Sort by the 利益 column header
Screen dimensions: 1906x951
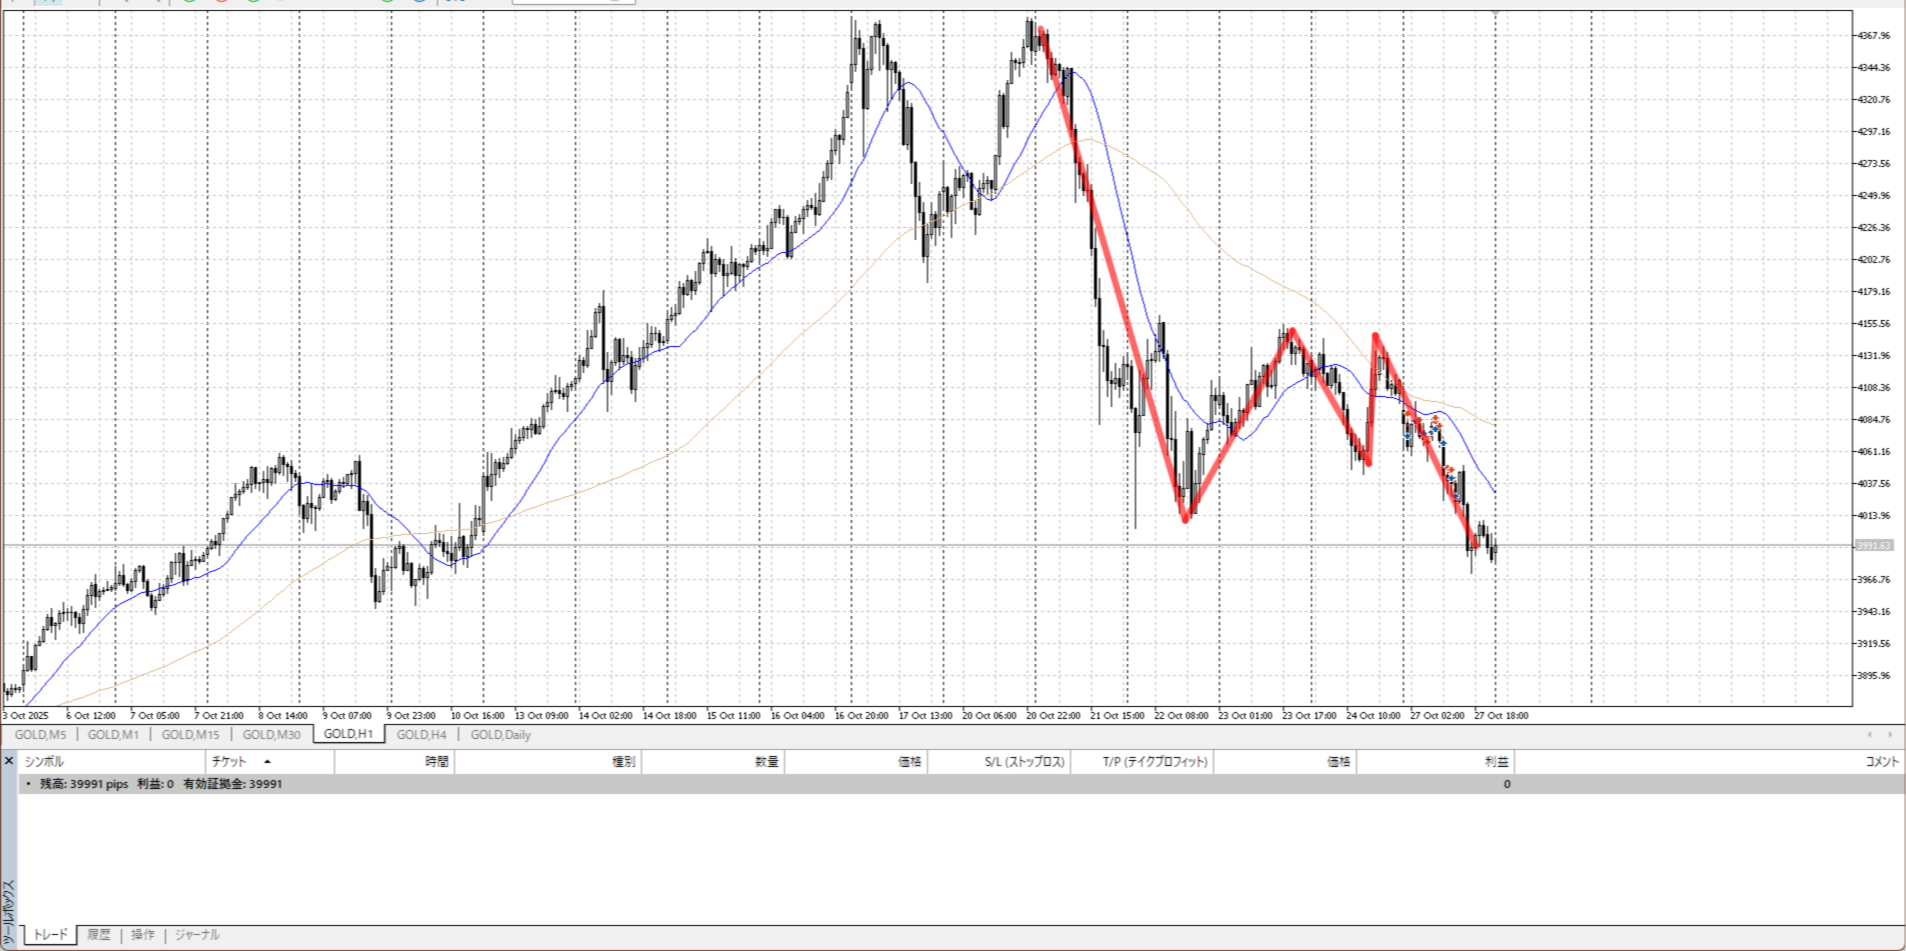click(x=1495, y=762)
